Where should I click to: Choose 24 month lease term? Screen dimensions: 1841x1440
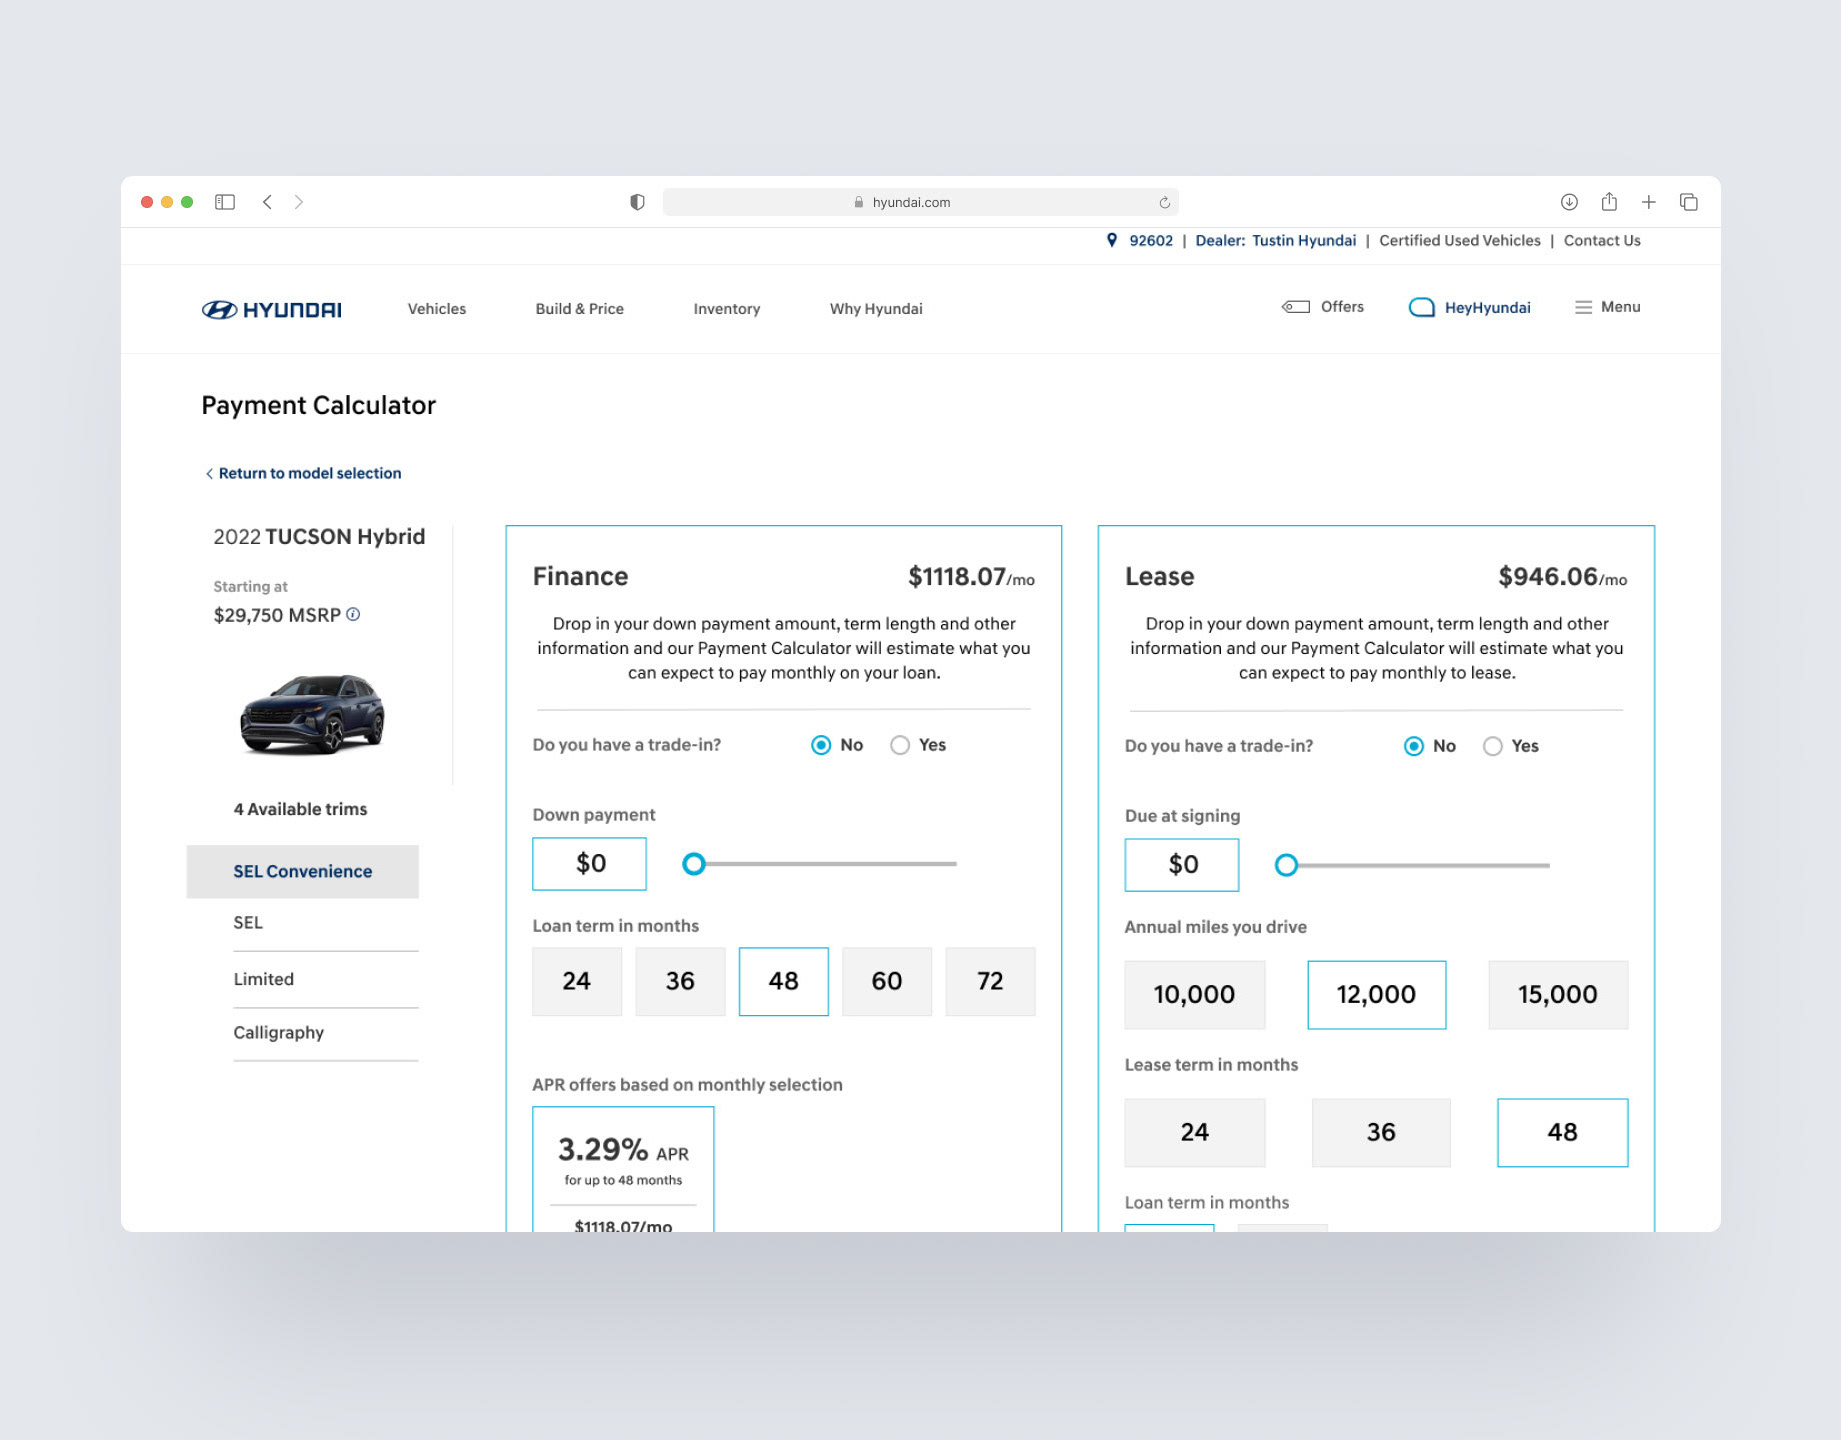(x=1195, y=1132)
